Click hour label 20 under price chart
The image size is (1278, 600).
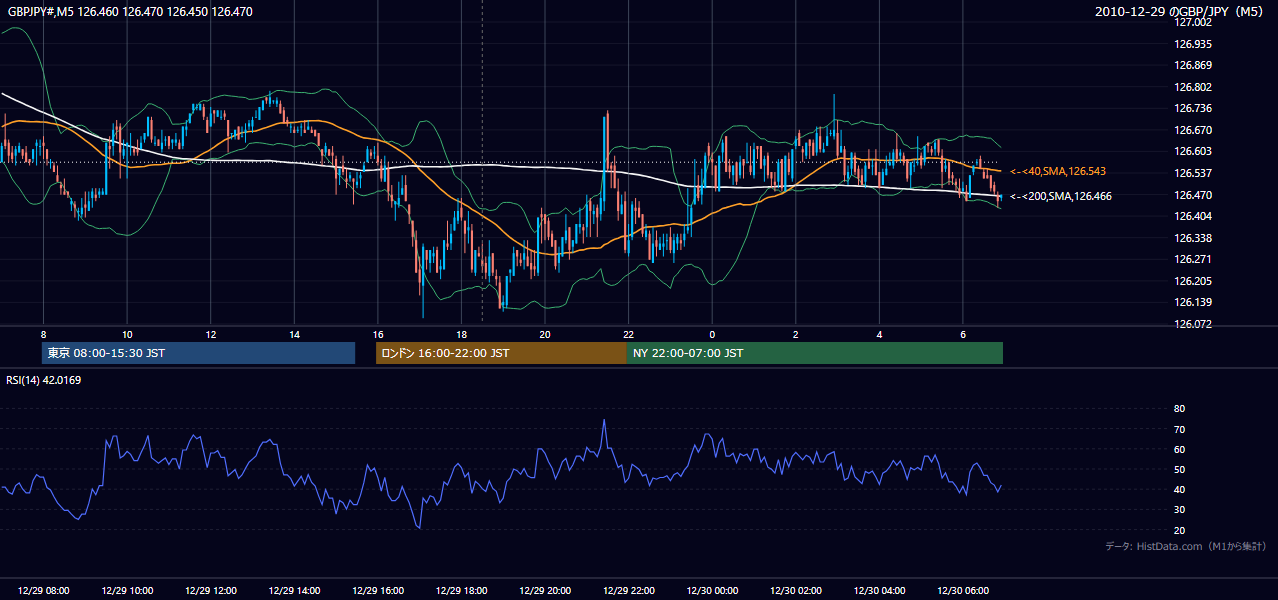coord(545,334)
